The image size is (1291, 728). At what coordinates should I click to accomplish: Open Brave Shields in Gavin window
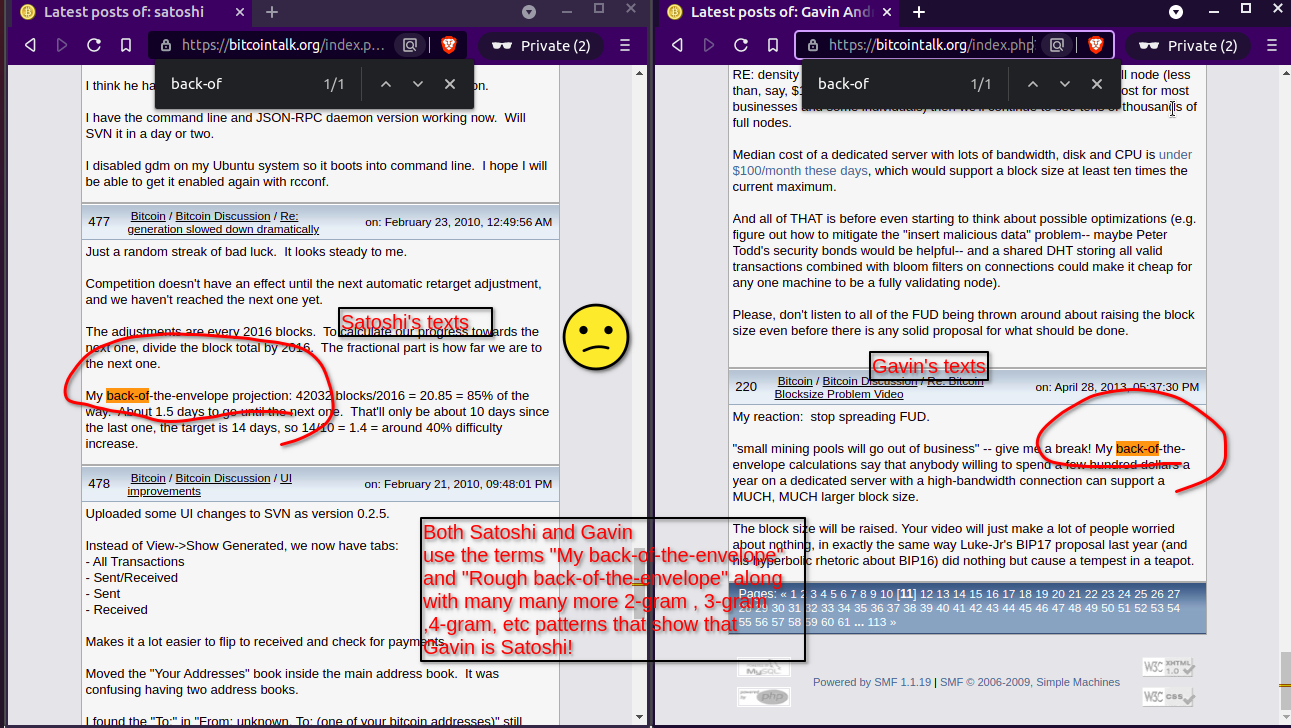pos(1096,45)
